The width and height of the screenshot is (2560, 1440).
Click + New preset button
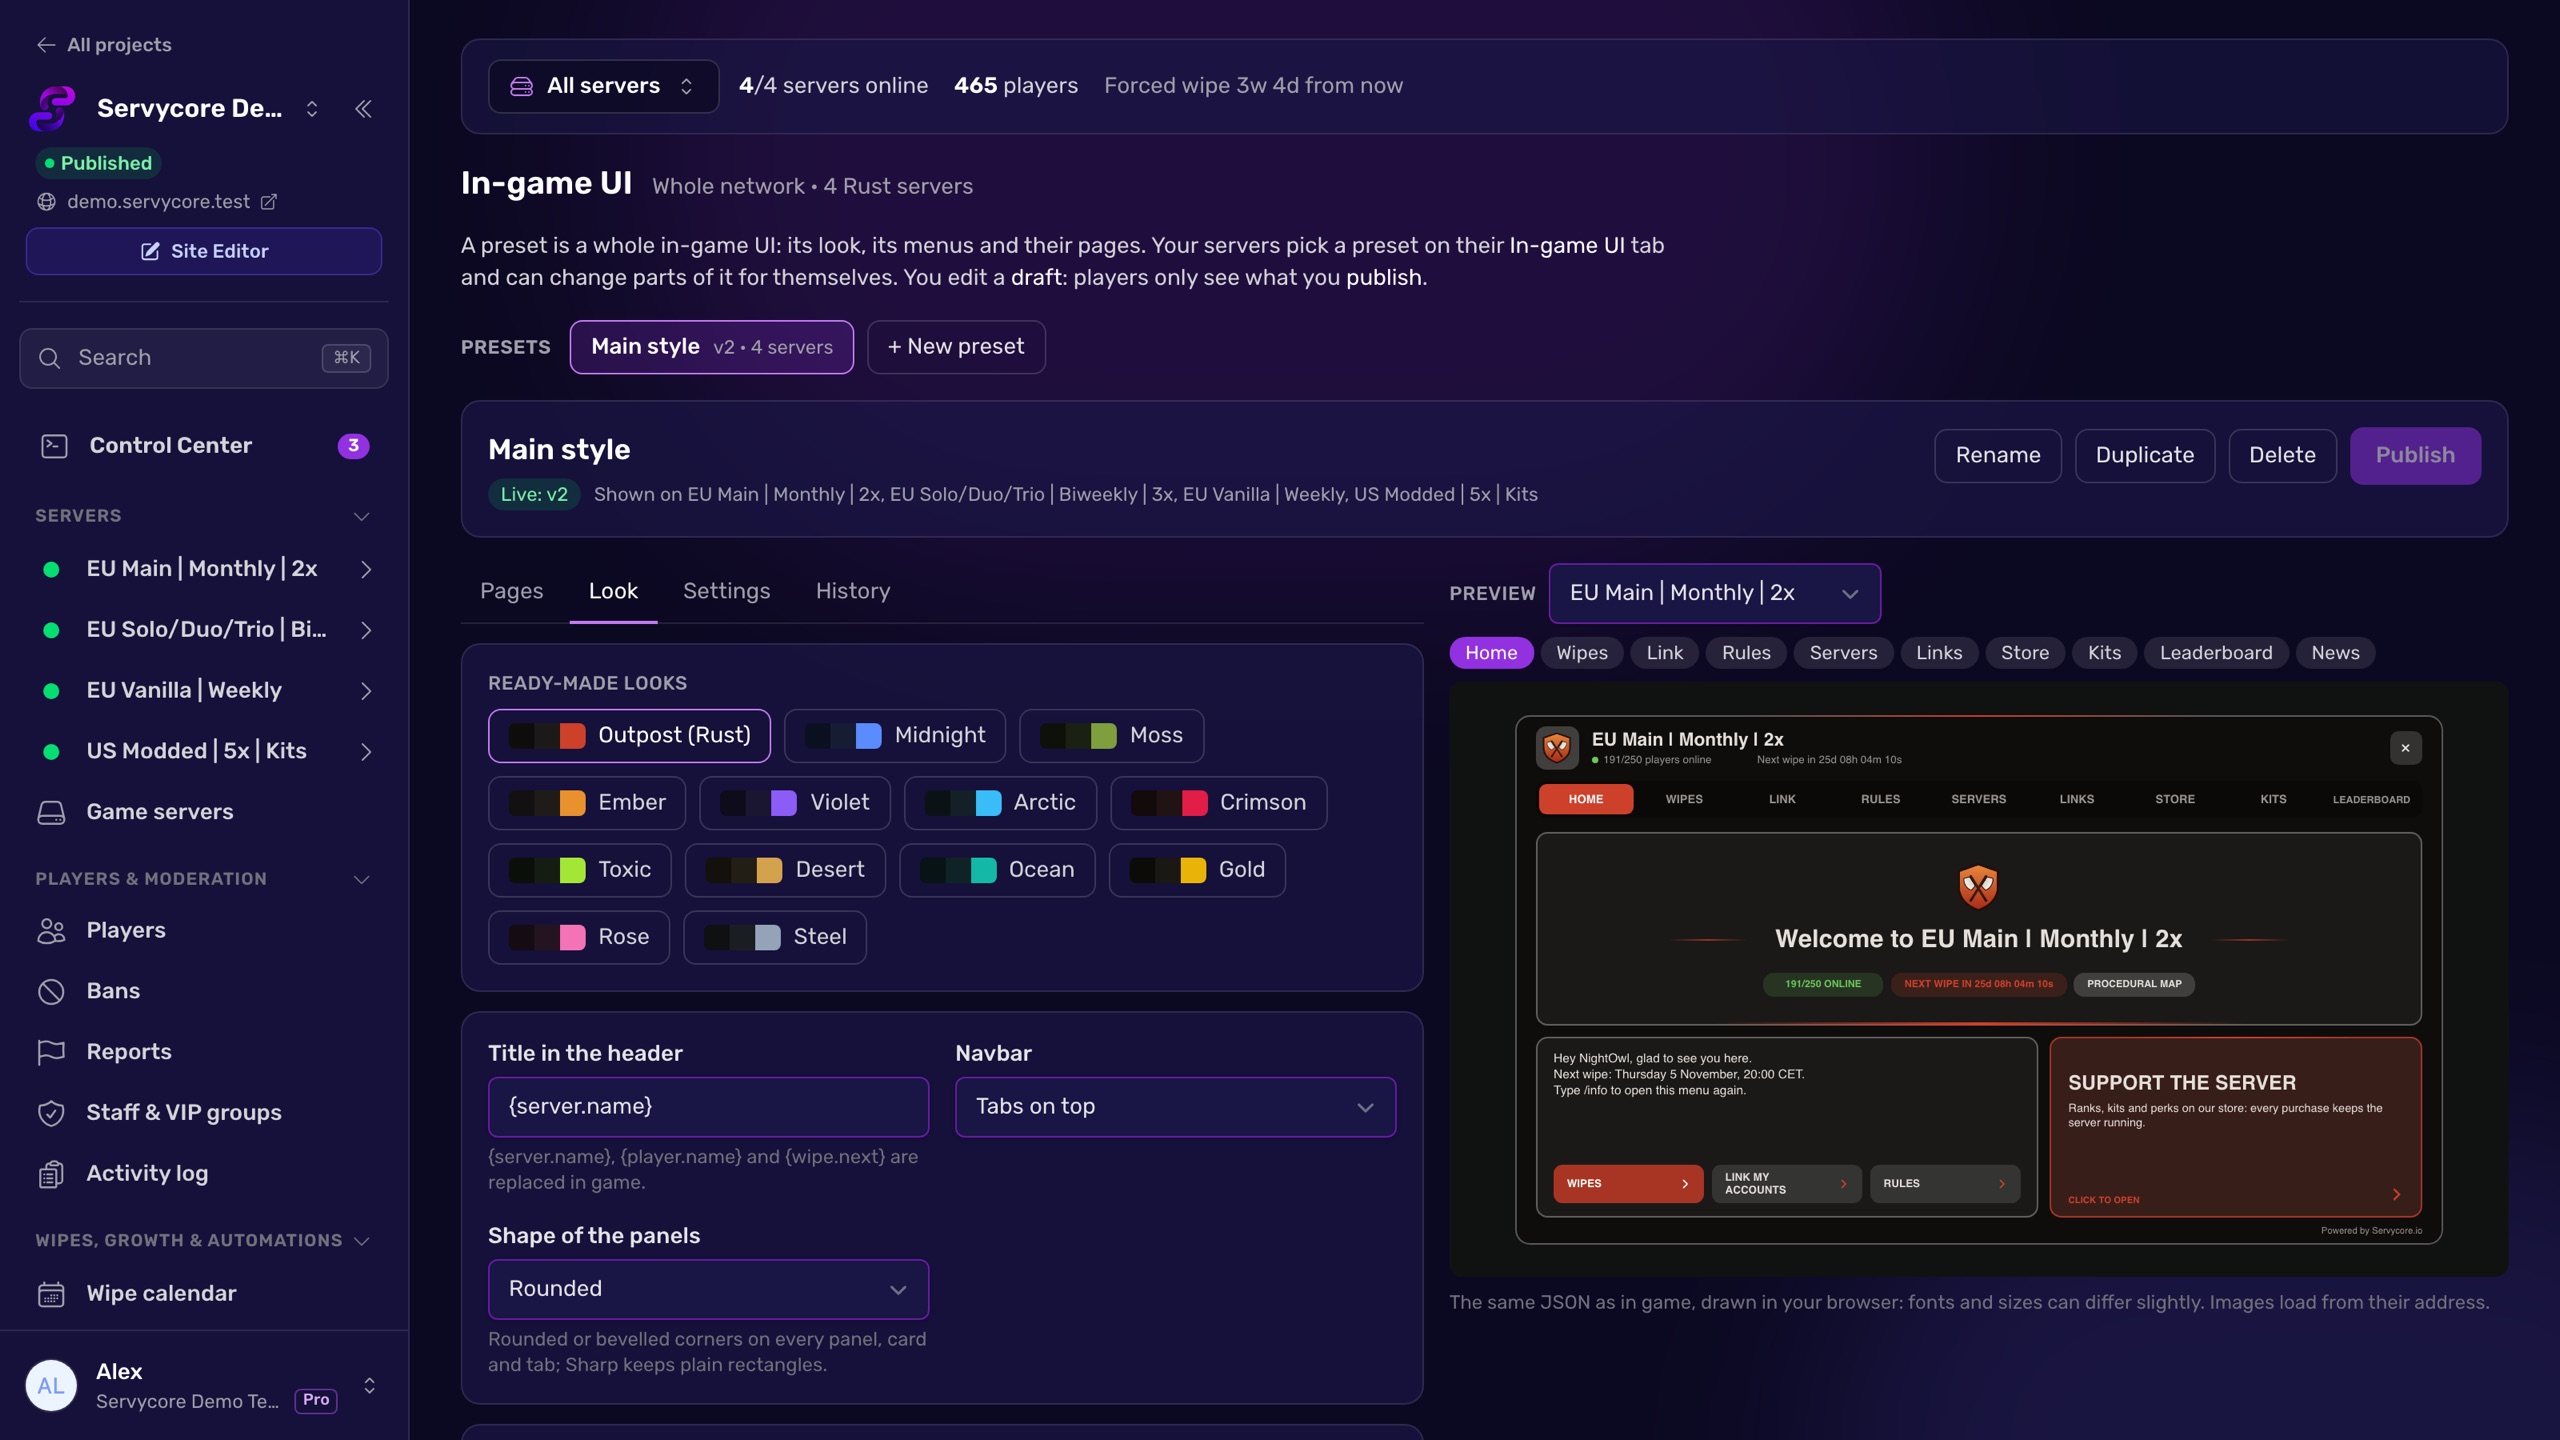click(956, 347)
